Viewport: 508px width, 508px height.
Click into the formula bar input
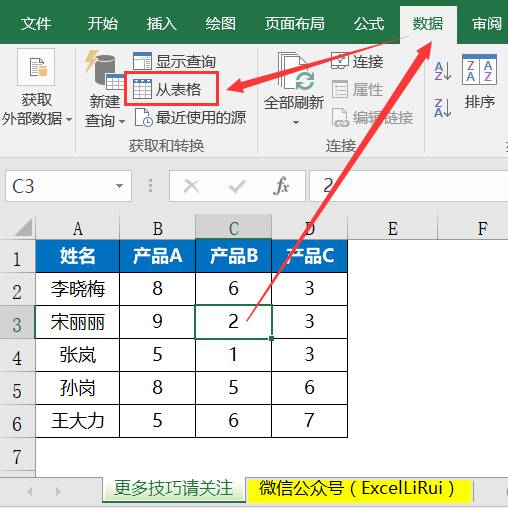409,186
